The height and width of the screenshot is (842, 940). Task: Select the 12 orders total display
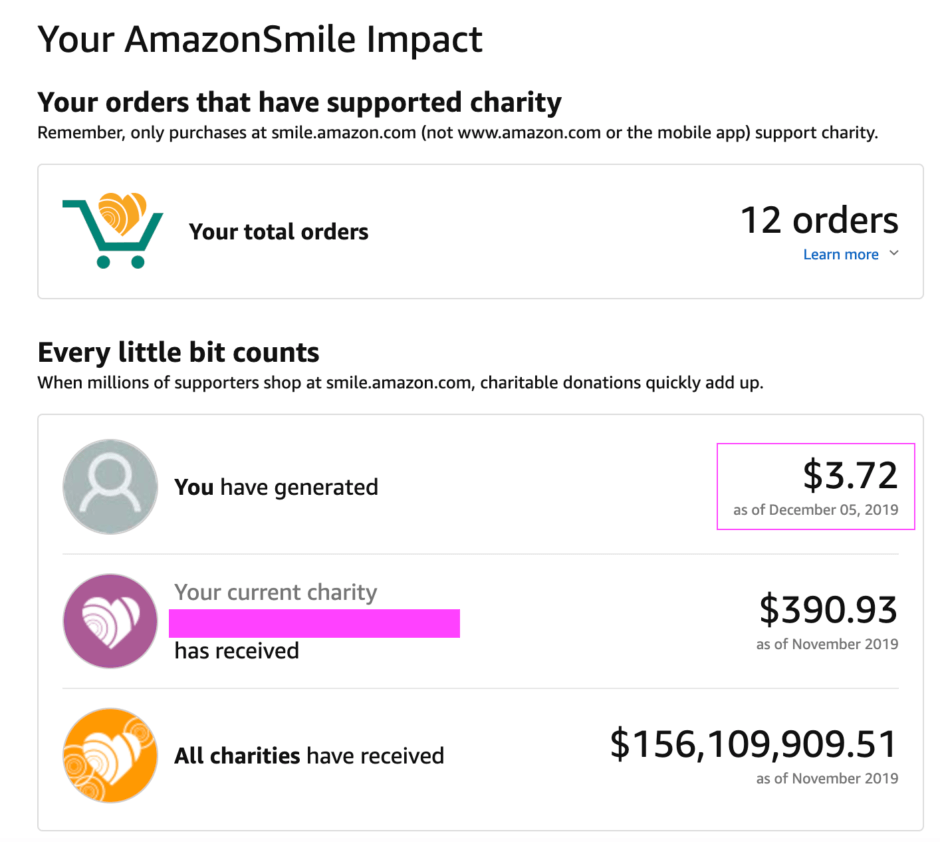coord(818,220)
